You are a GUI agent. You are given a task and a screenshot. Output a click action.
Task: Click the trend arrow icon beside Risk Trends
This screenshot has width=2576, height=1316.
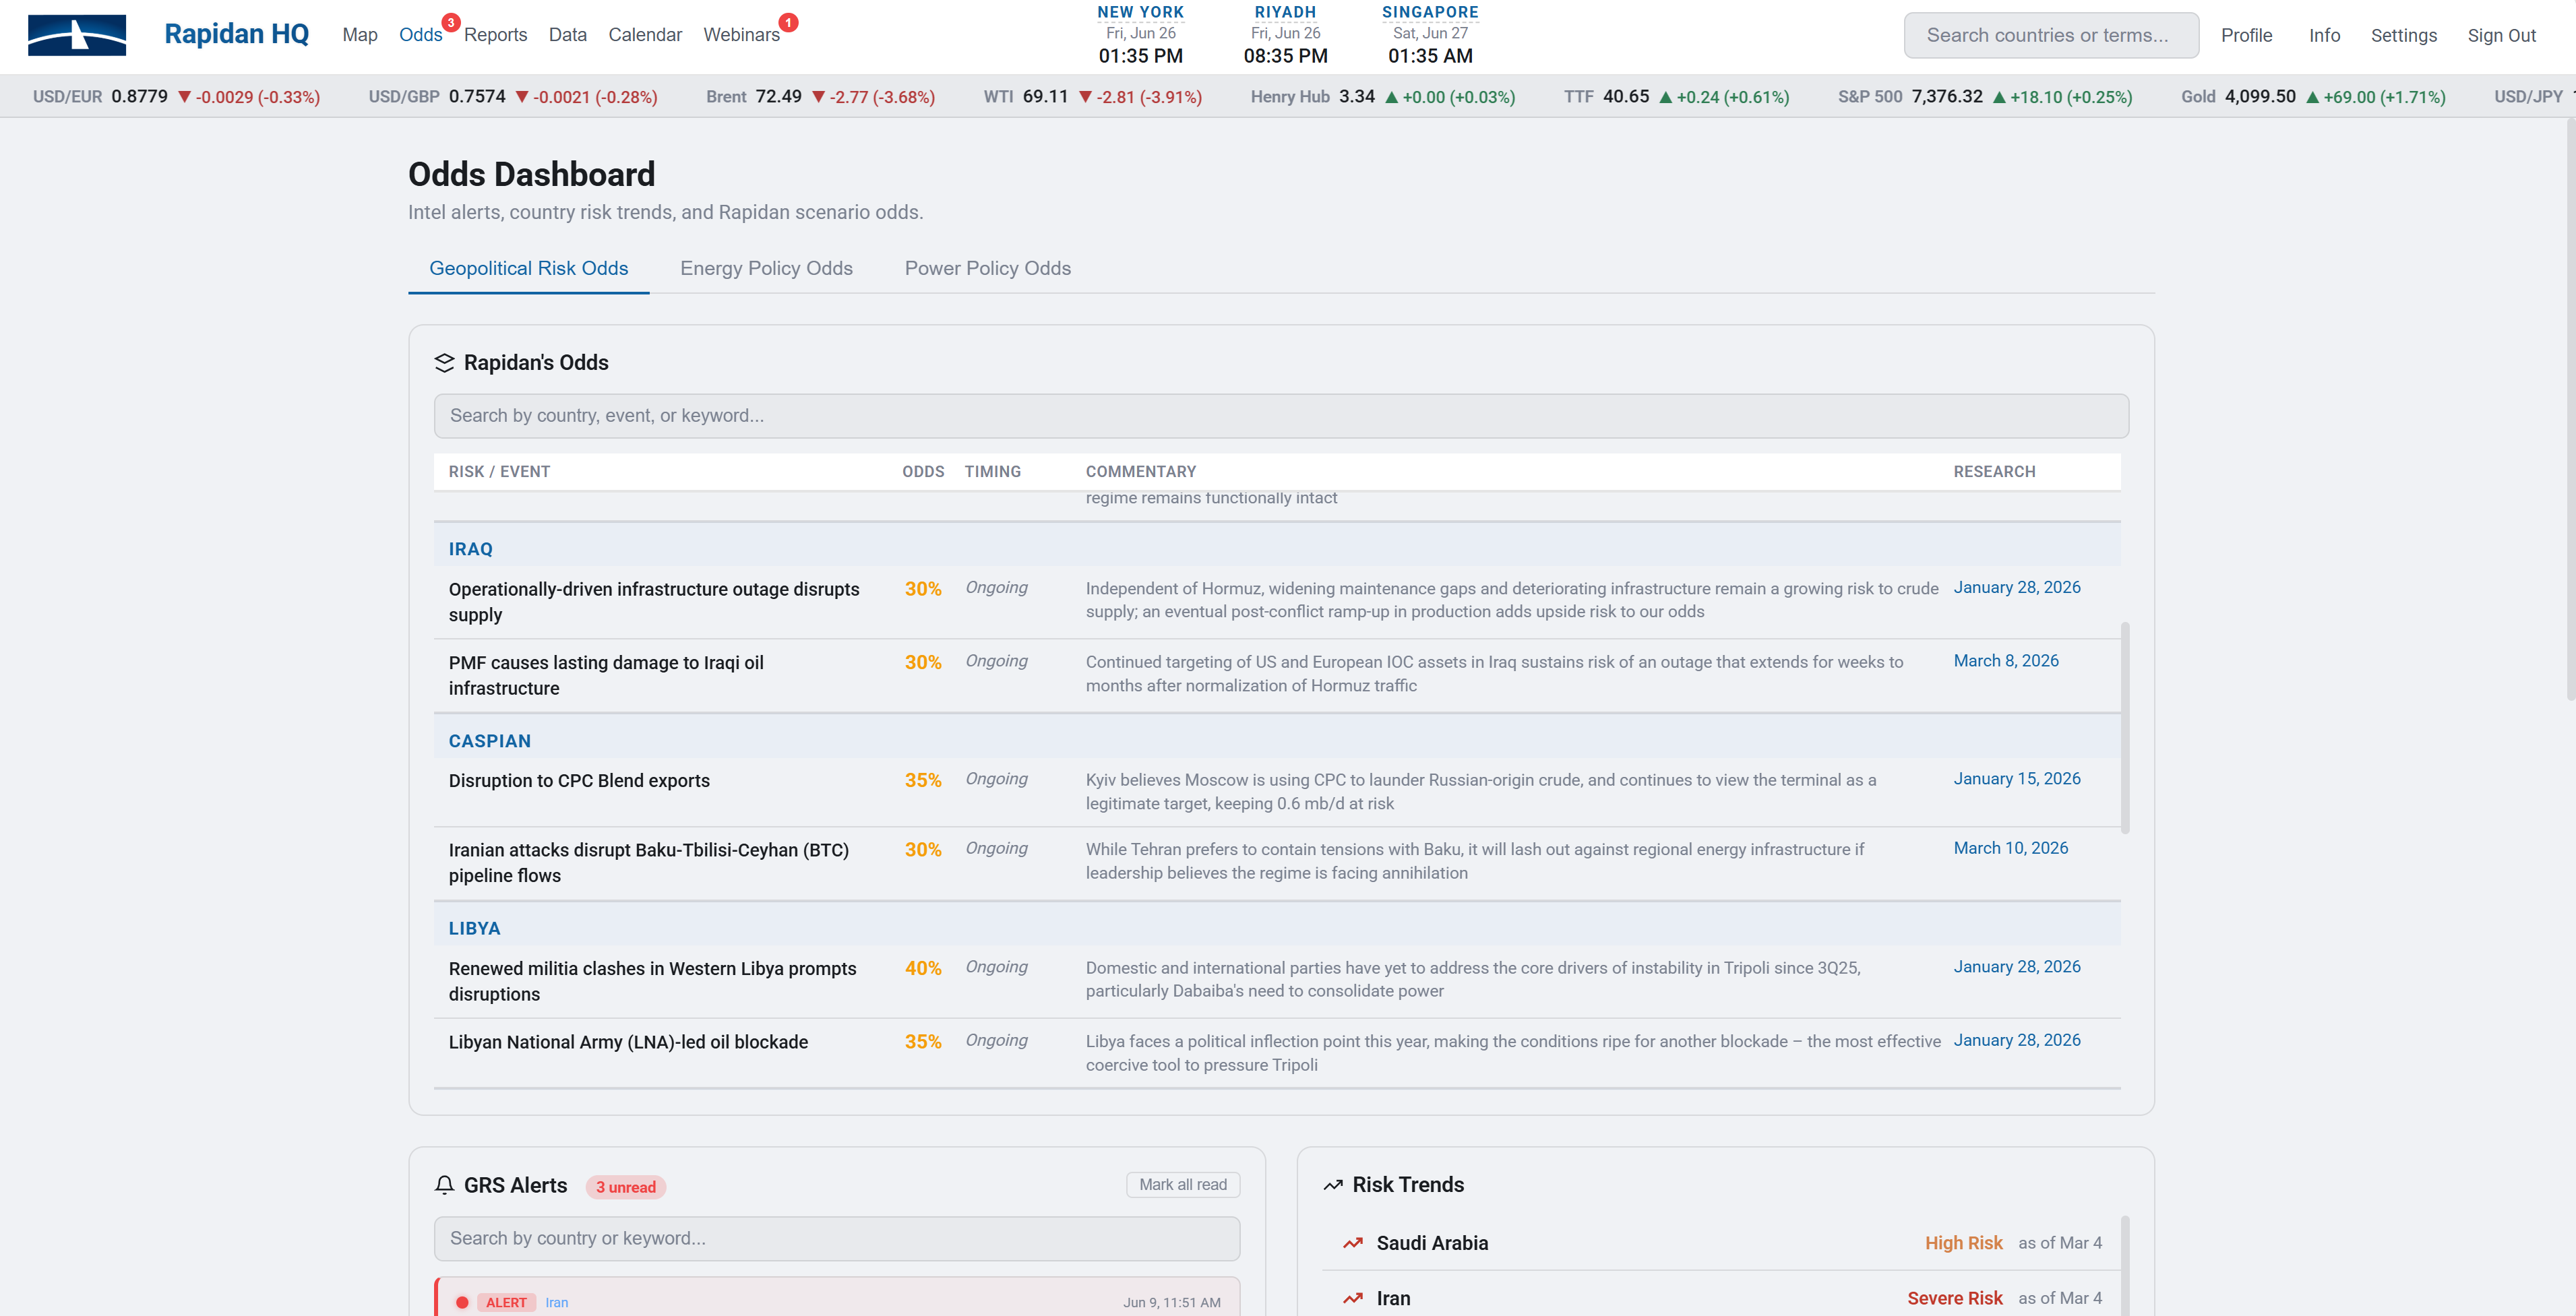click(x=1332, y=1185)
